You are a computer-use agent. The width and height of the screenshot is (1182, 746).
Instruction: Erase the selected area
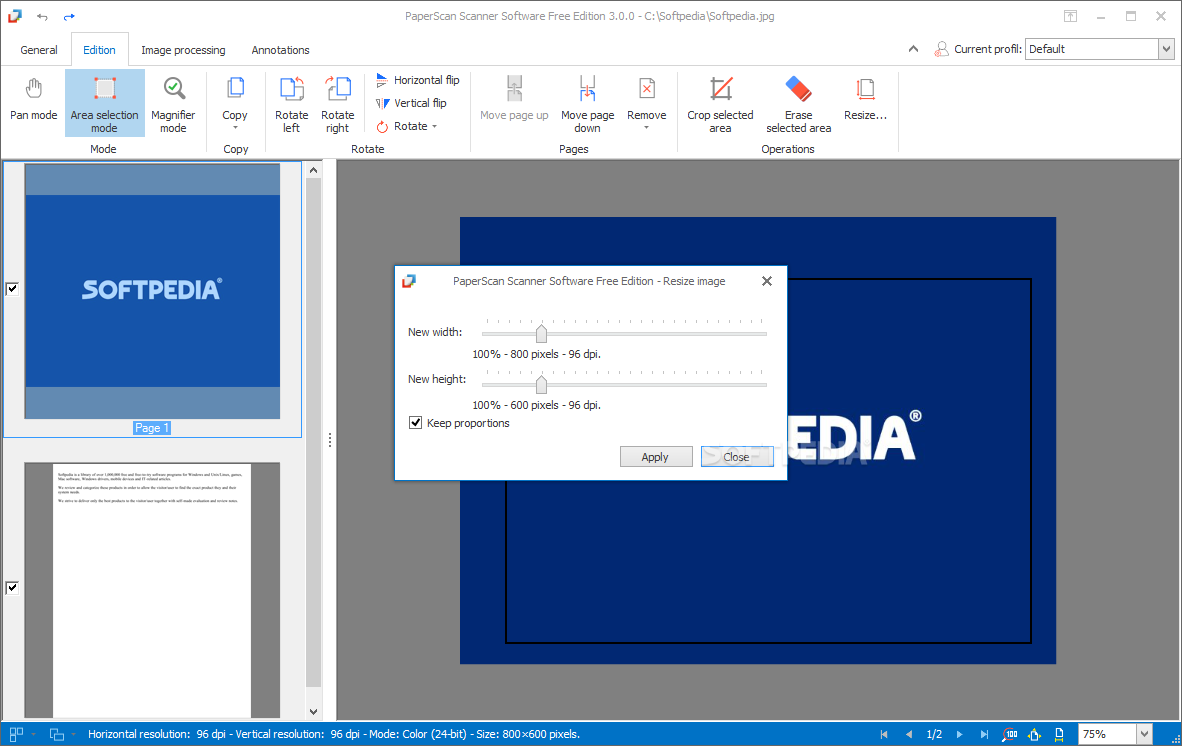tap(798, 102)
